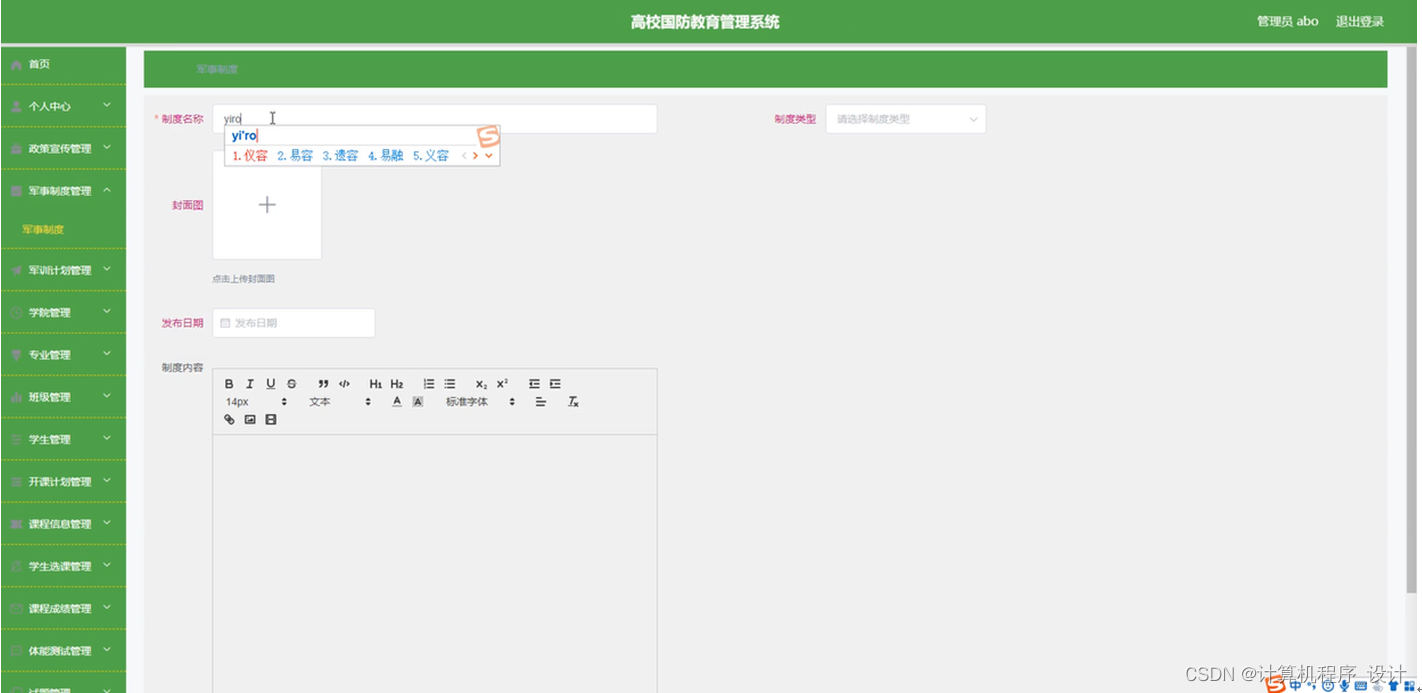Open the 制度类型 select dropdown
Image resolution: width=1422 pixels, height=693 pixels.
(905, 119)
